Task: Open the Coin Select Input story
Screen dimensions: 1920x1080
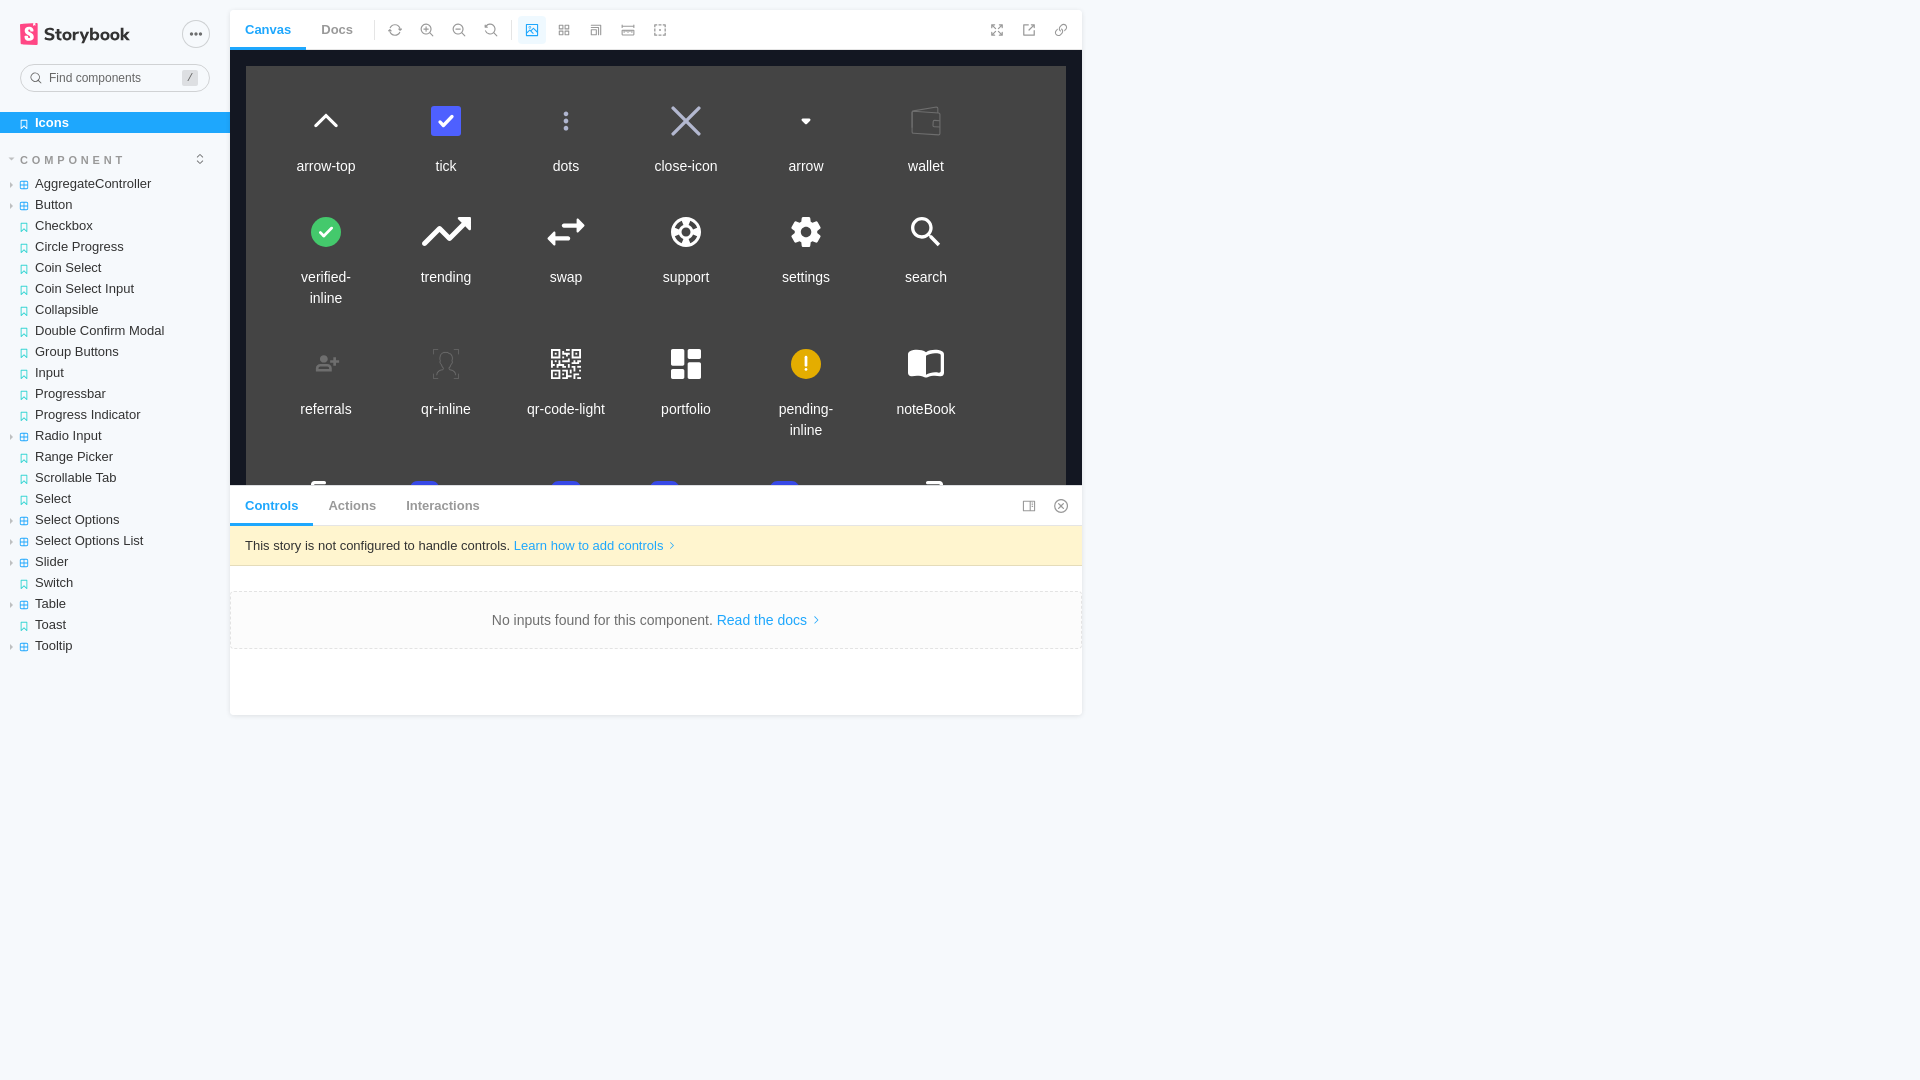Action: point(115,289)
